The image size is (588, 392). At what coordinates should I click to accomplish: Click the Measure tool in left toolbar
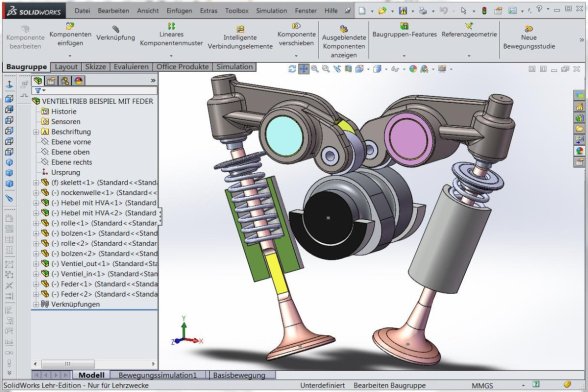(x=9, y=198)
